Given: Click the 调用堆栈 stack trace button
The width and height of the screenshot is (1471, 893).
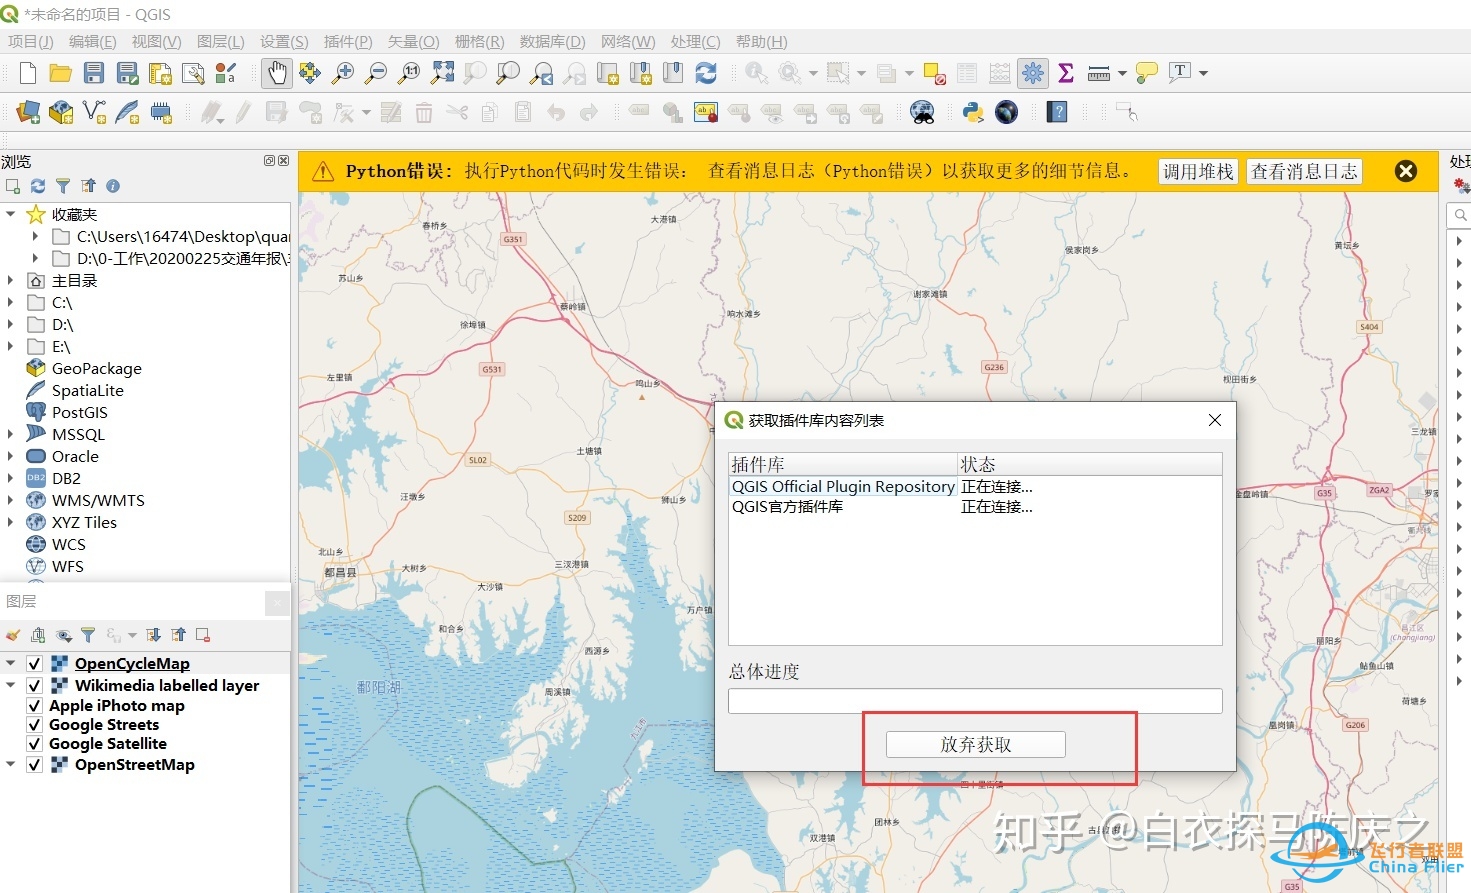Looking at the screenshot, I should point(1198,172).
